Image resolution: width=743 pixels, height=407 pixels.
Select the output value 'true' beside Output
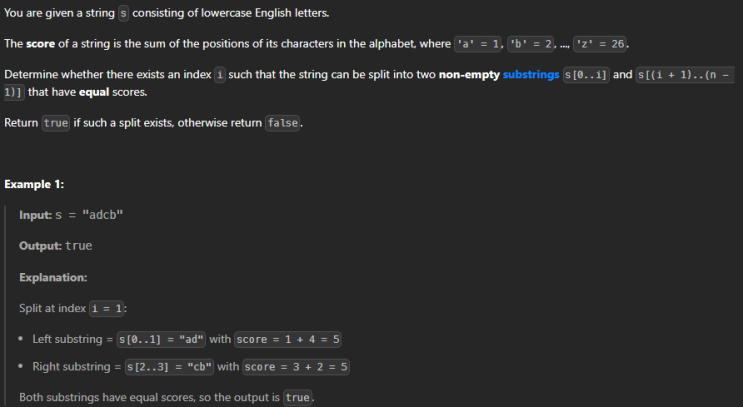[79, 246]
